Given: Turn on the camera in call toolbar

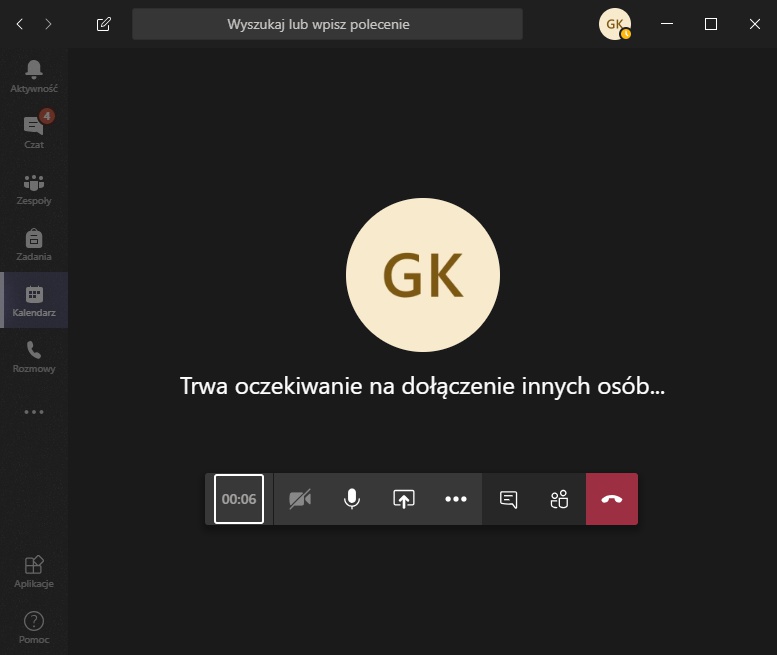Looking at the screenshot, I should pyautogui.click(x=300, y=499).
